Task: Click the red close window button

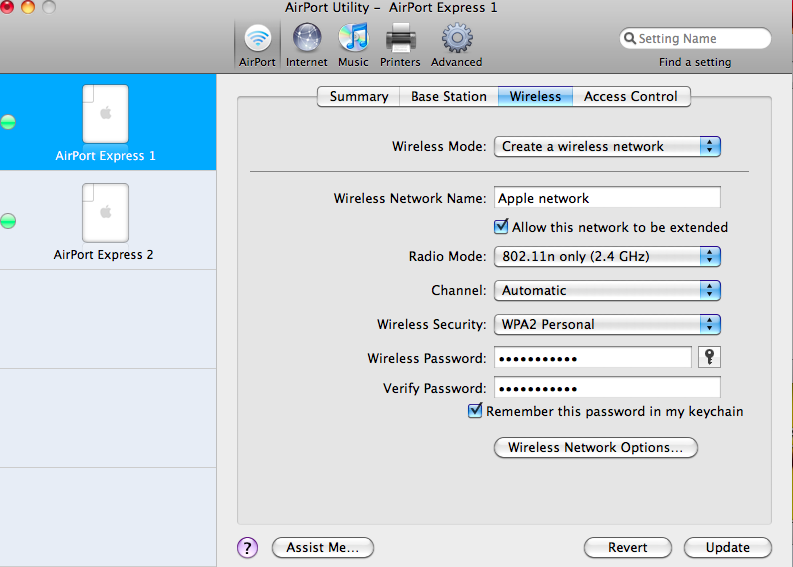Action: pyautogui.click(x=7, y=7)
